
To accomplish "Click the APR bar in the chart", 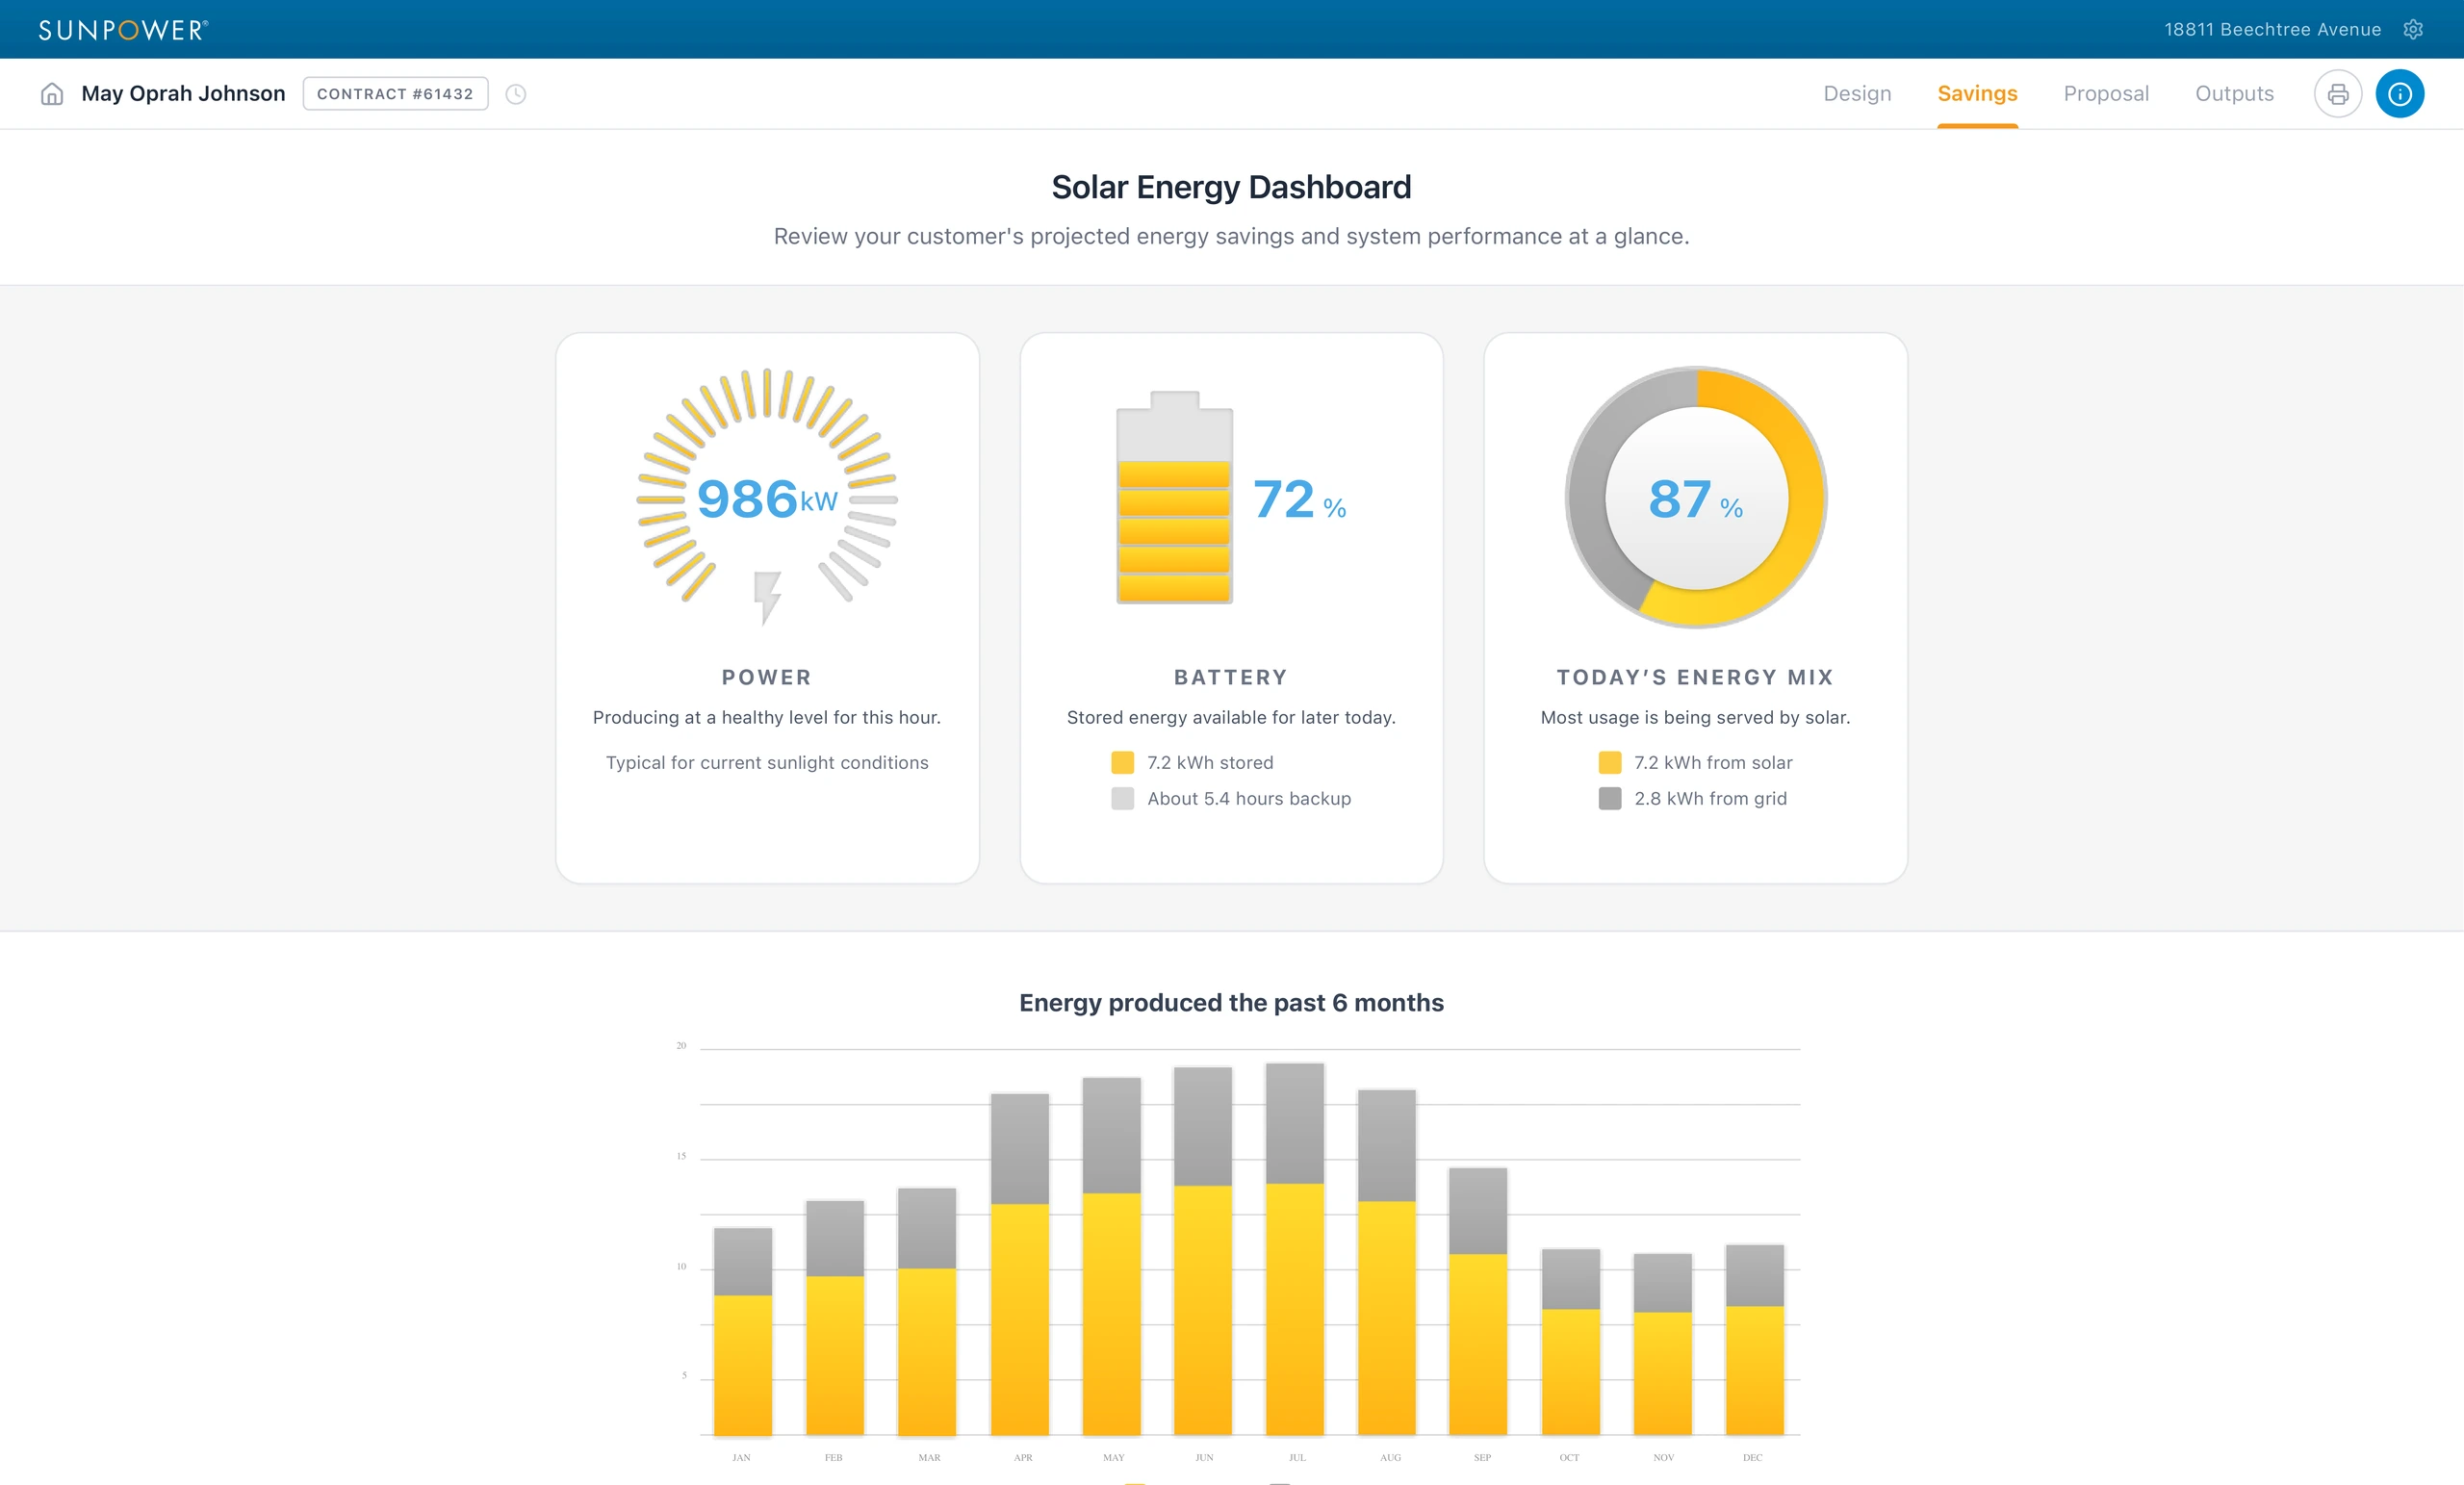I will pyautogui.click(x=1019, y=1265).
